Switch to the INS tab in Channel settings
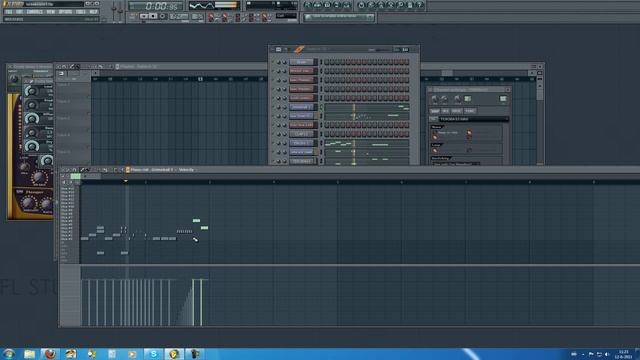 pos(445,111)
